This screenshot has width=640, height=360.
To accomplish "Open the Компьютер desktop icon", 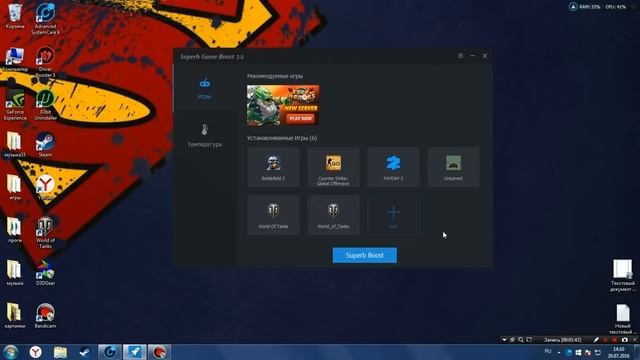I will pos(15,60).
